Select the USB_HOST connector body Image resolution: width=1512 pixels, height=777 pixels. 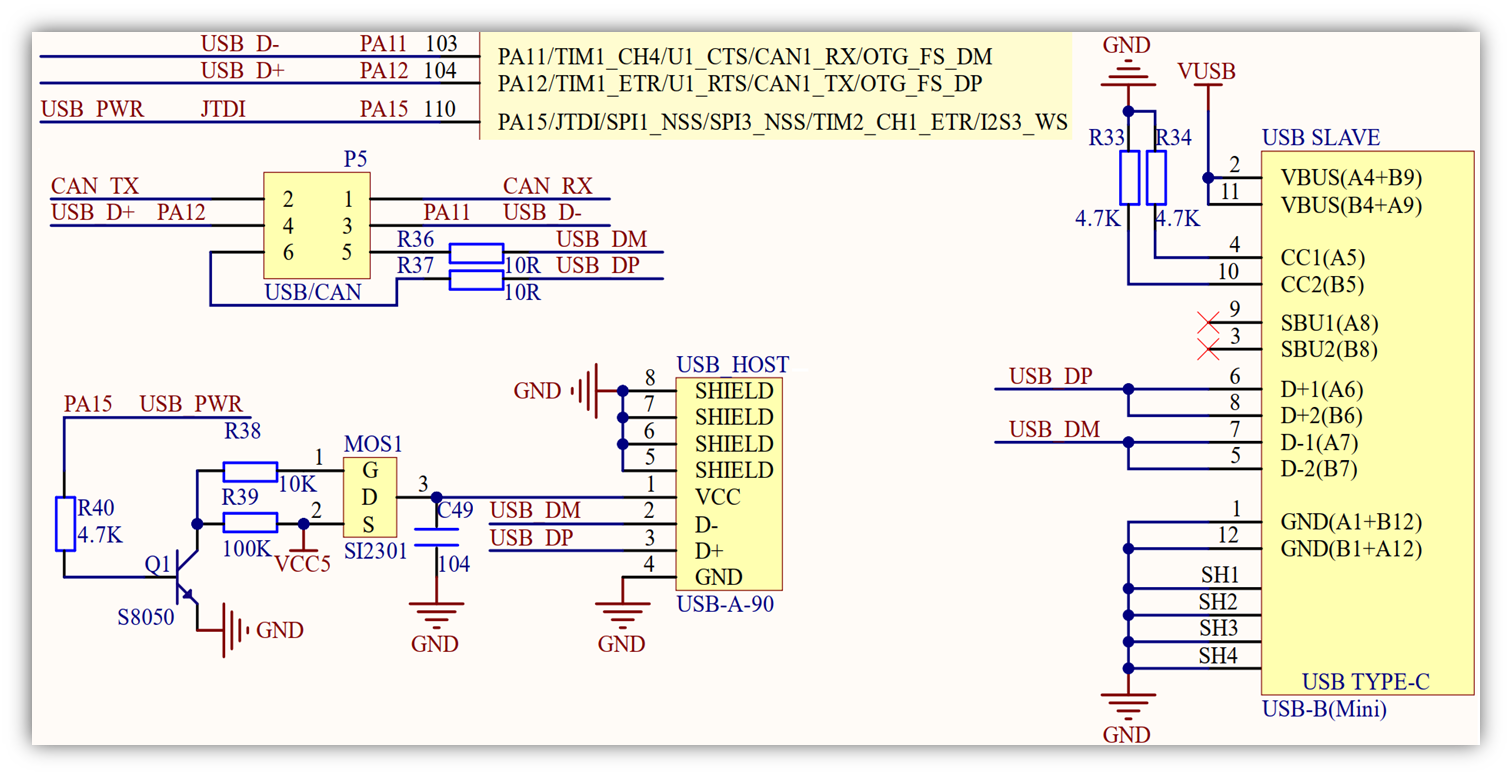click(x=729, y=484)
